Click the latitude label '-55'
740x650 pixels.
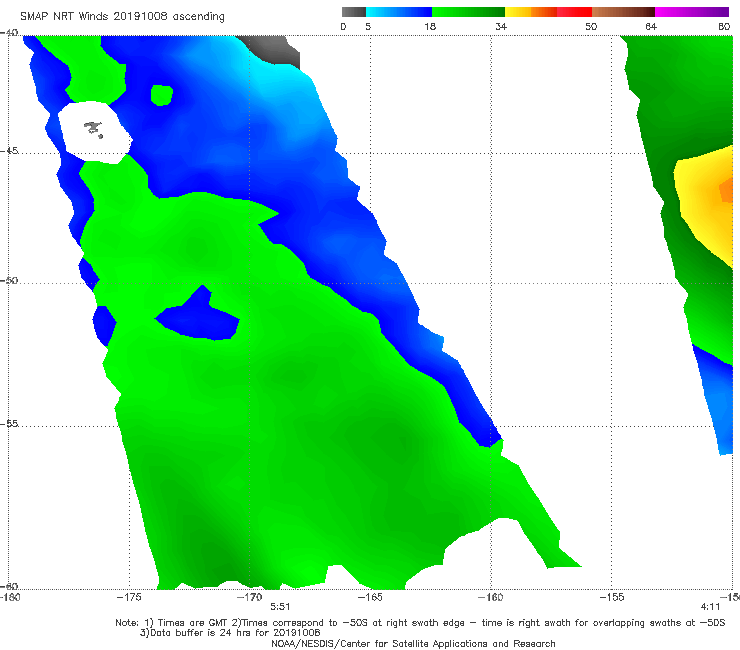click(x=9, y=423)
